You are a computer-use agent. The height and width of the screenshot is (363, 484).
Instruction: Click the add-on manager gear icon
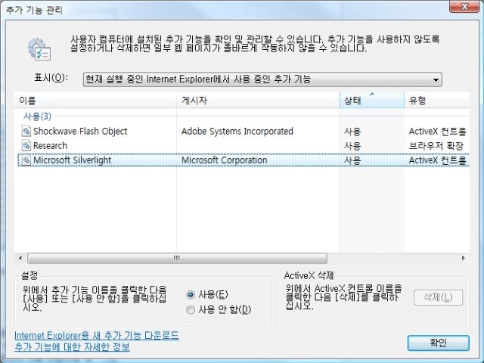pyautogui.click(x=39, y=49)
